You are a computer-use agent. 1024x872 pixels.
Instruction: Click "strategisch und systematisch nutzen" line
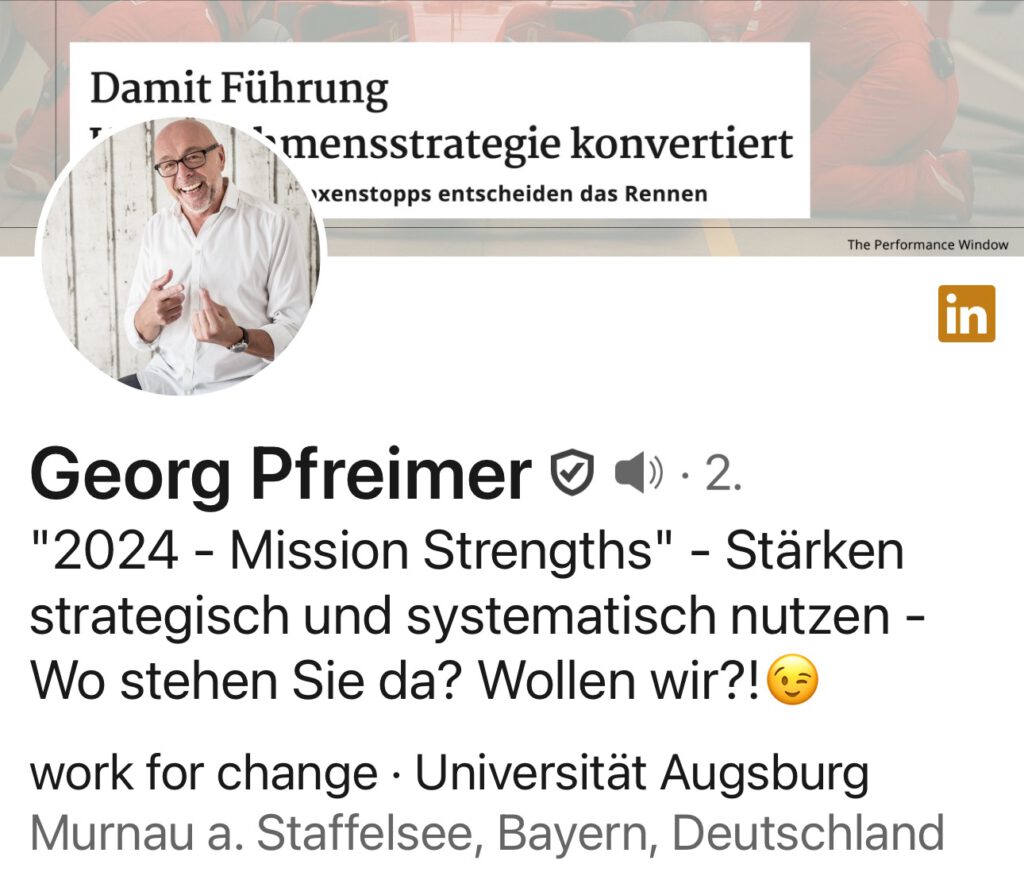click(460, 616)
